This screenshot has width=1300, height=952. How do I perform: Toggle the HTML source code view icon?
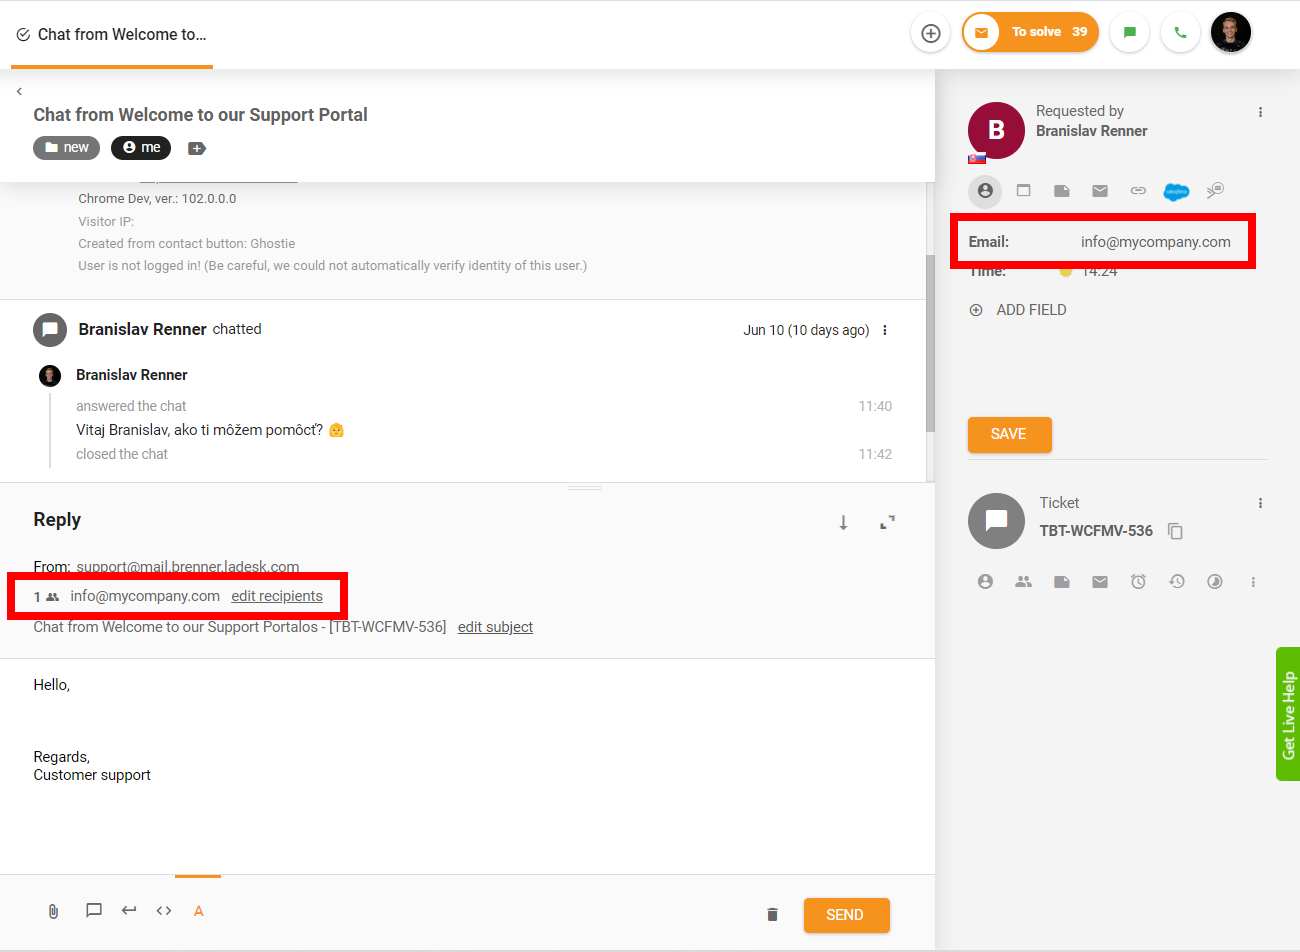[x=164, y=911]
